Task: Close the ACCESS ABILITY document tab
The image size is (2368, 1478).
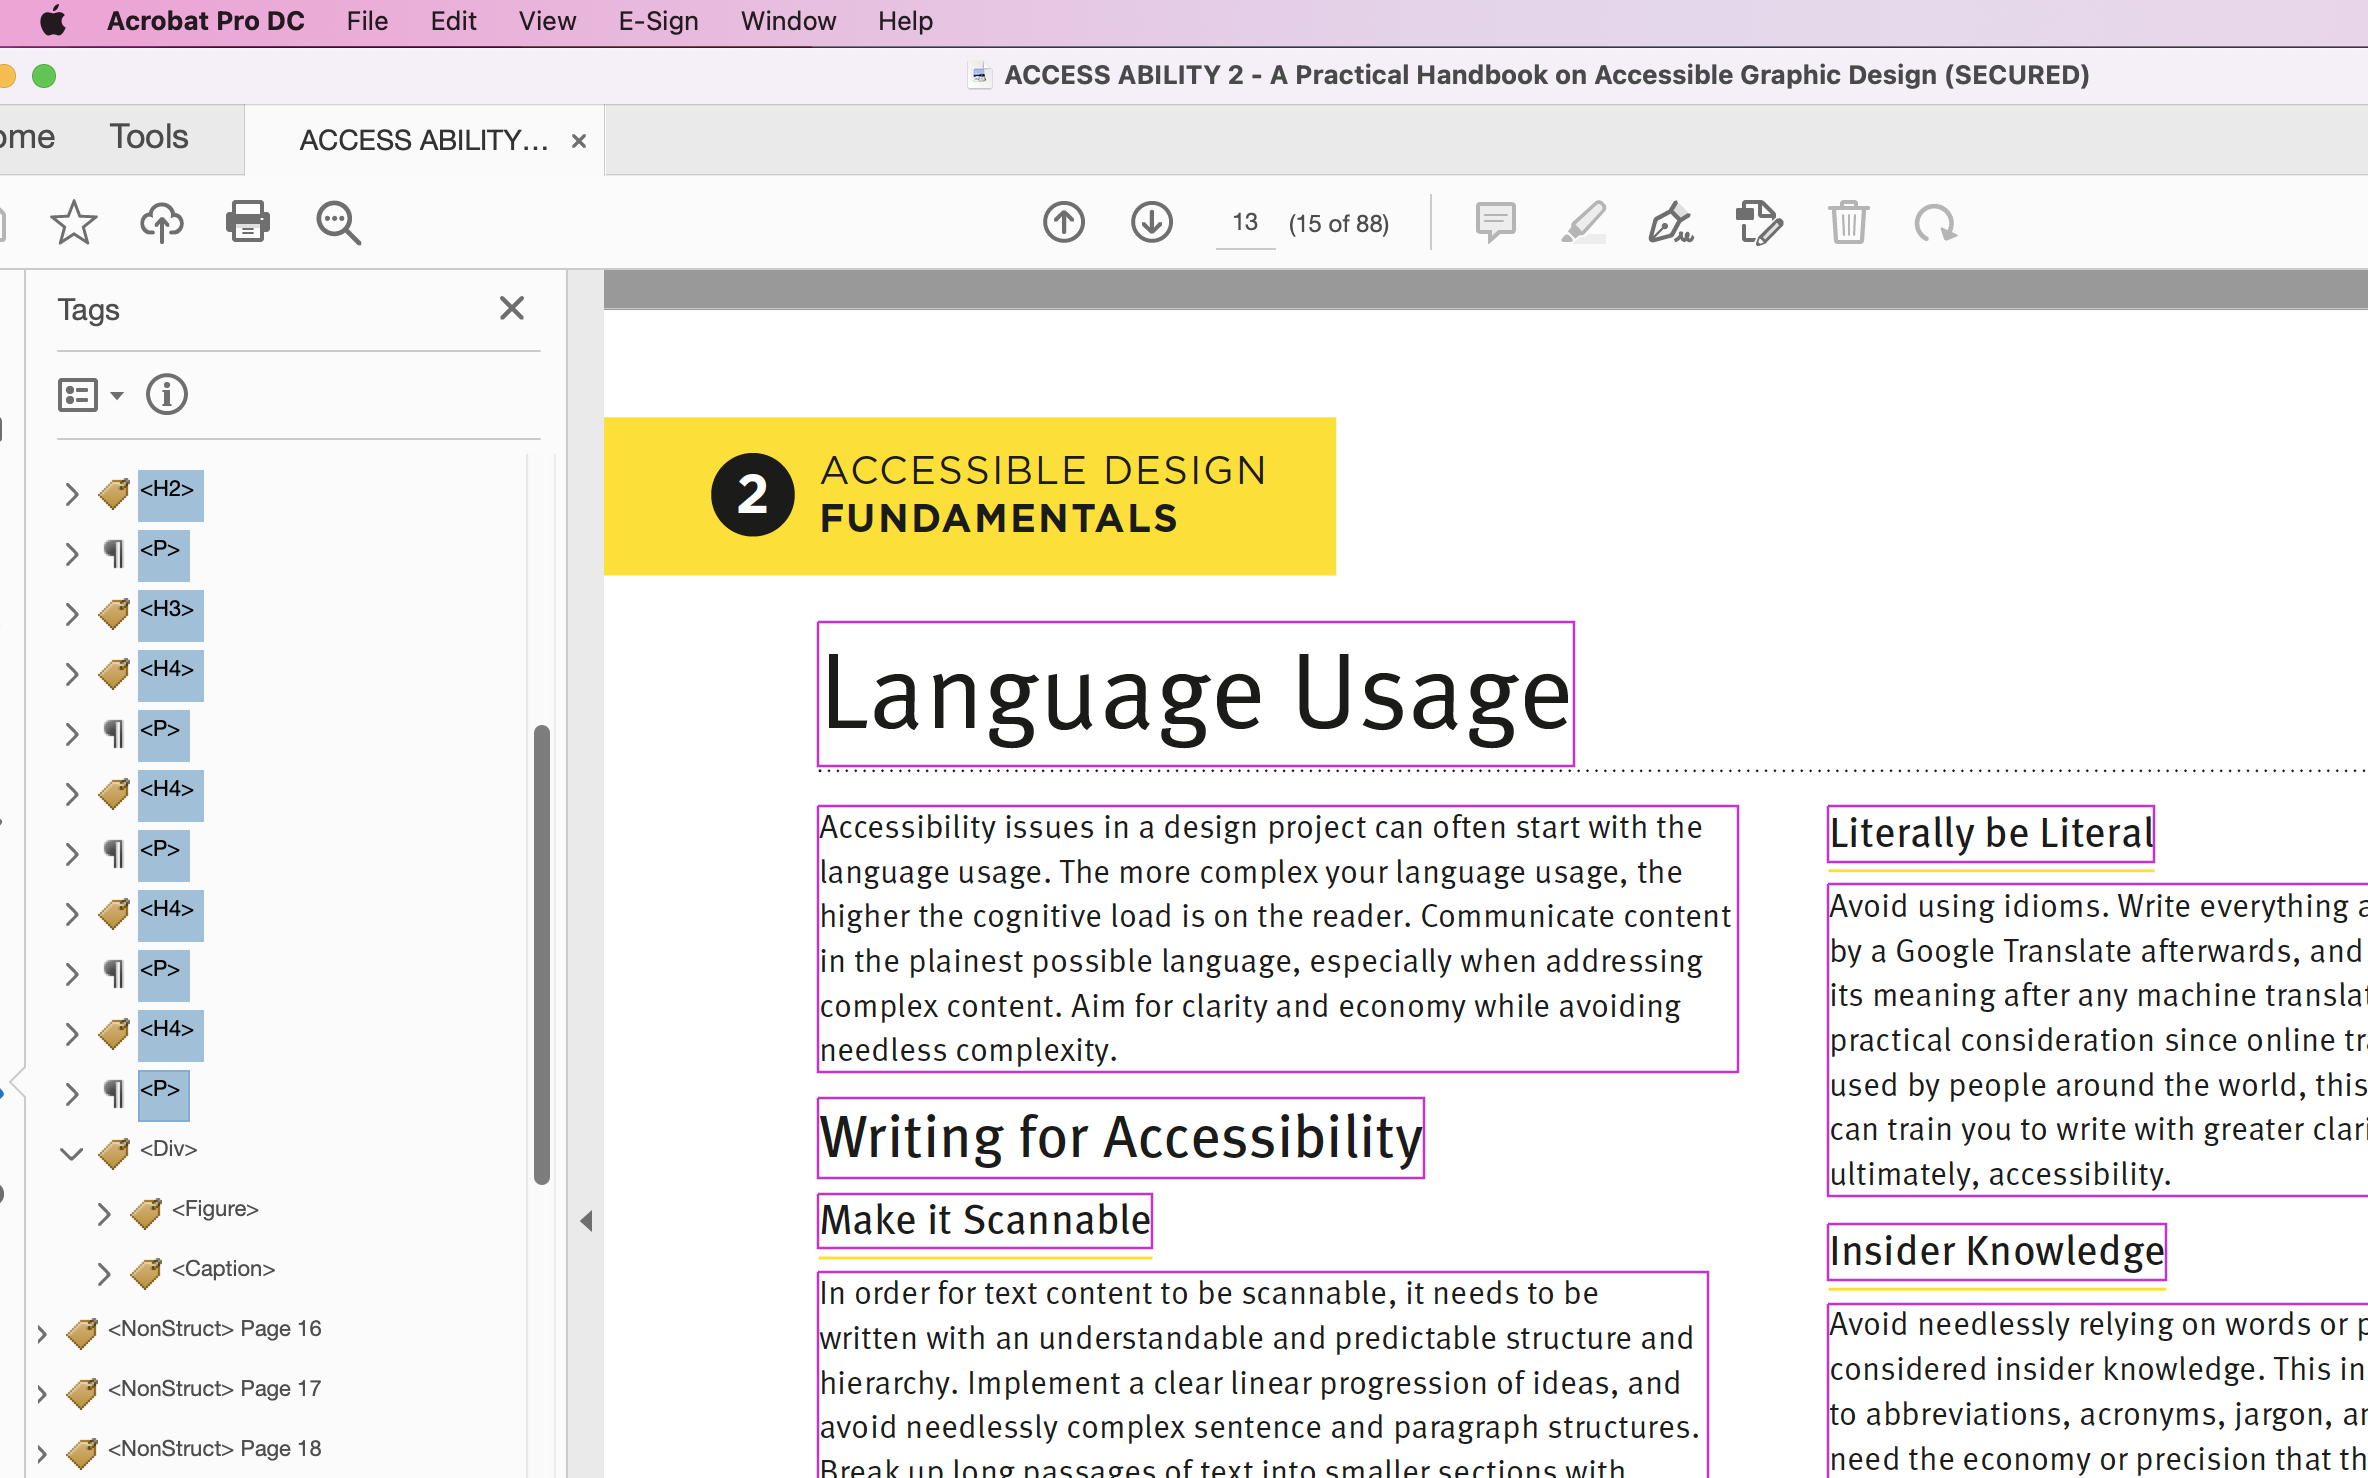Action: pyautogui.click(x=578, y=141)
